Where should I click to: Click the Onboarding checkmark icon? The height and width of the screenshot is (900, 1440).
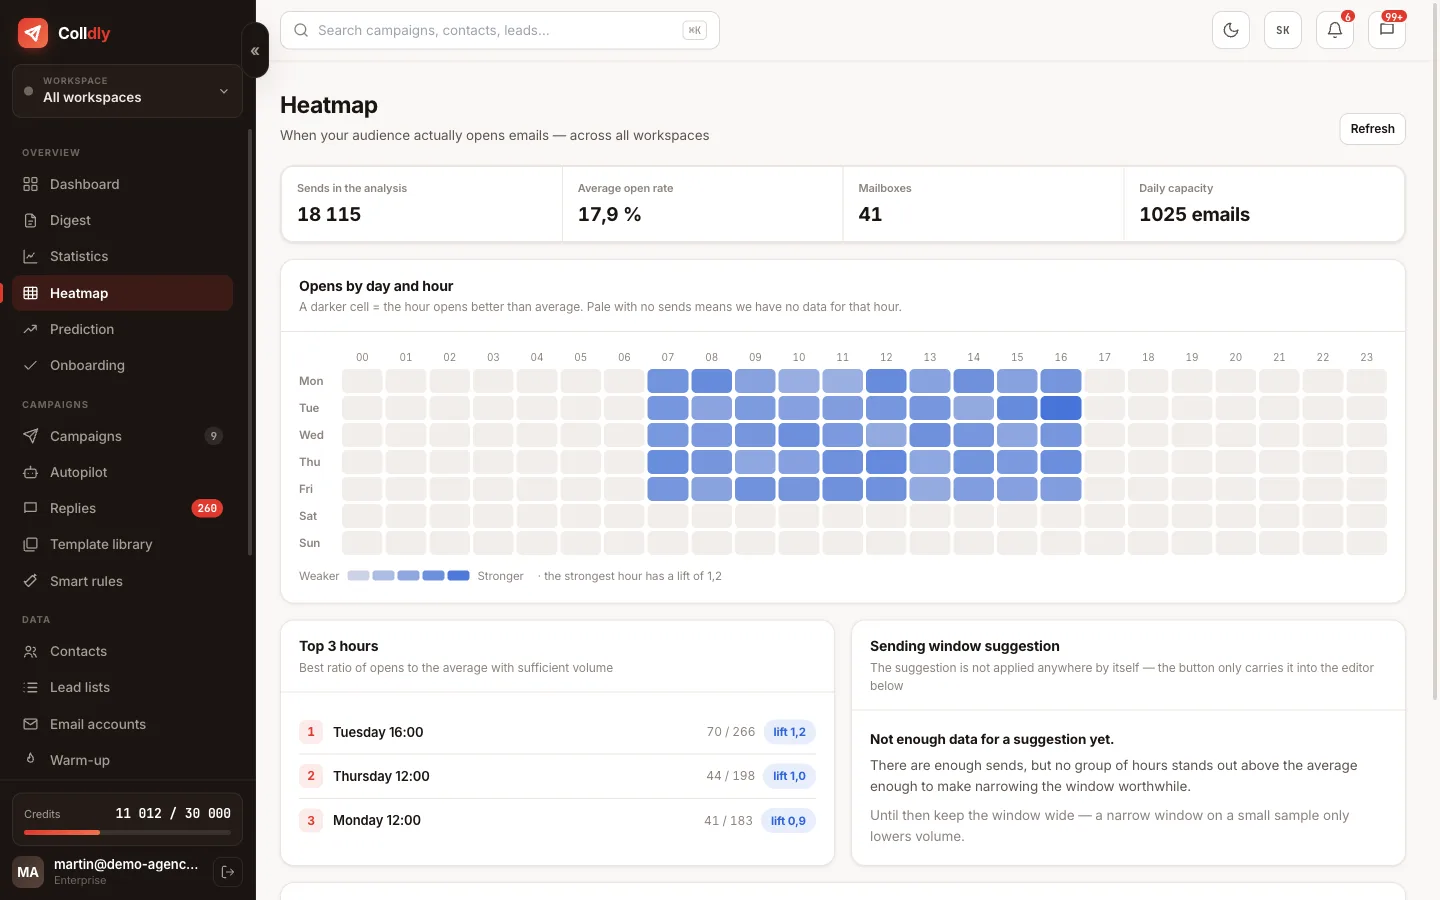point(31,365)
